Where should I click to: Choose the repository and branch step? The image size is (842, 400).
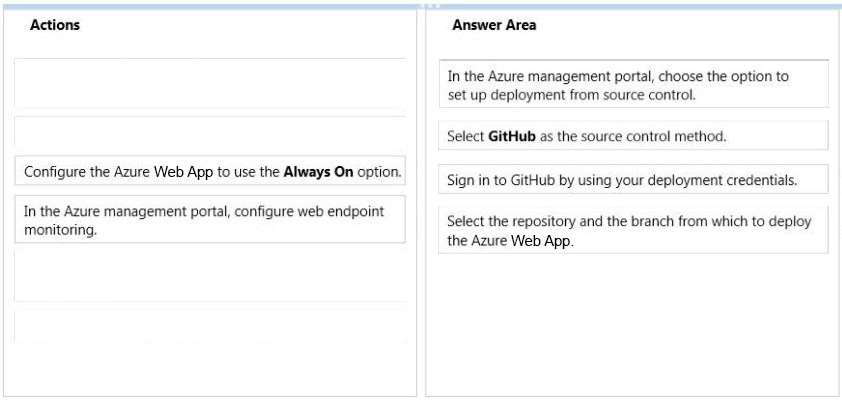click(634, 230)
